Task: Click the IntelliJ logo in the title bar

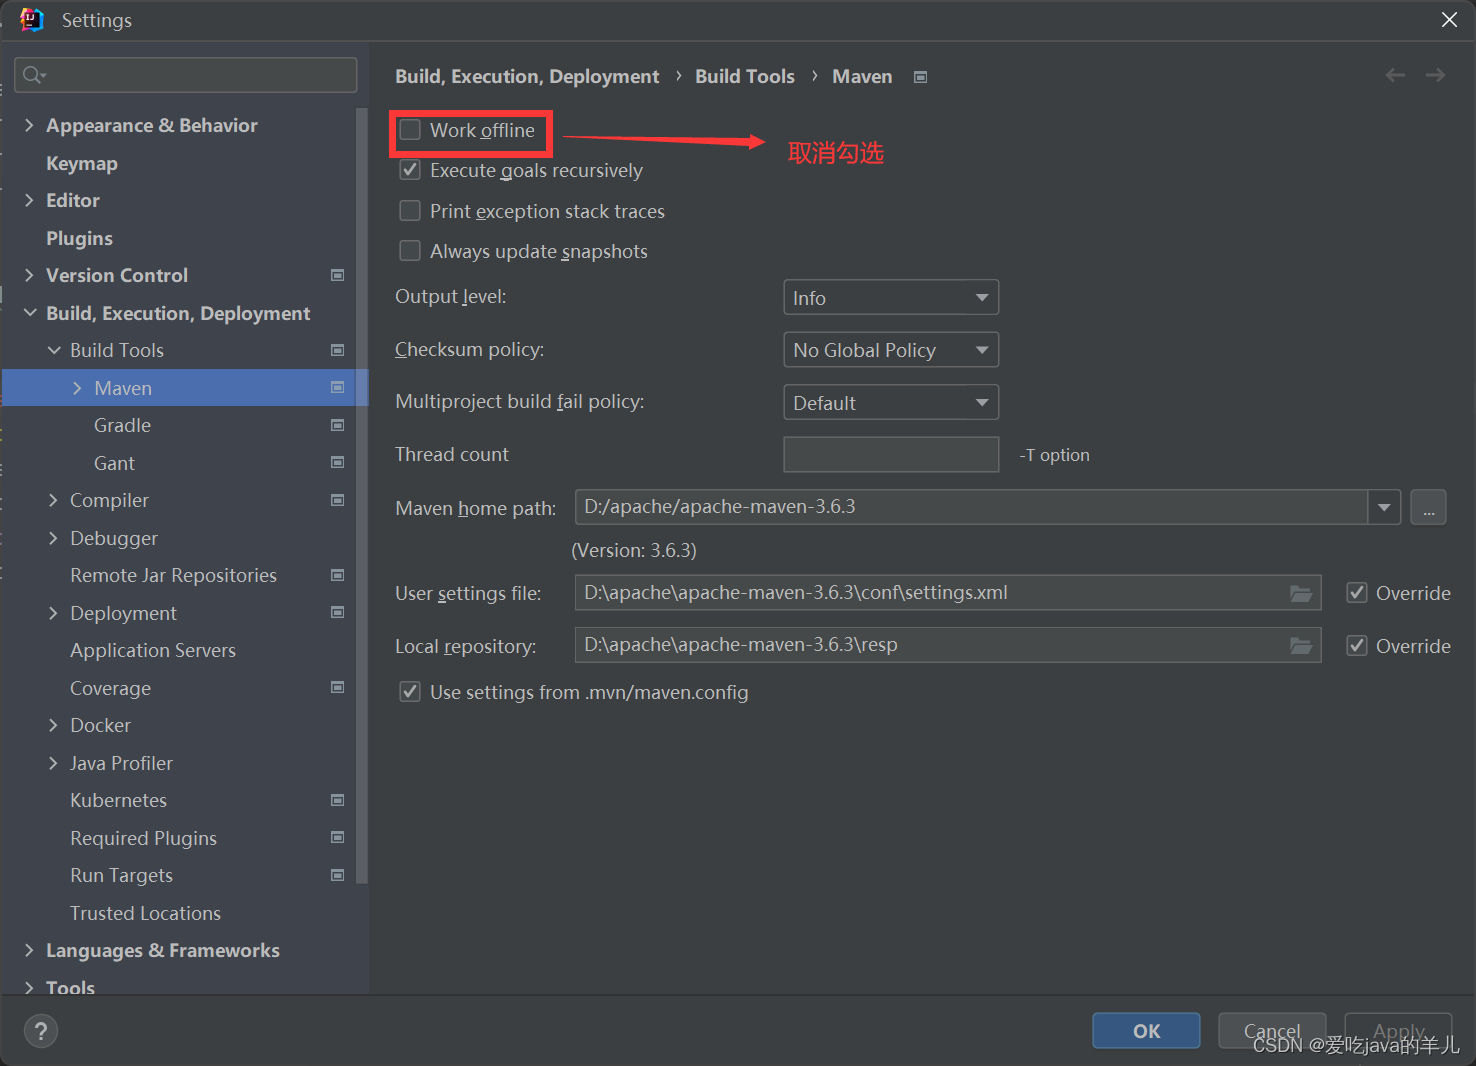Action: (32, 20)
